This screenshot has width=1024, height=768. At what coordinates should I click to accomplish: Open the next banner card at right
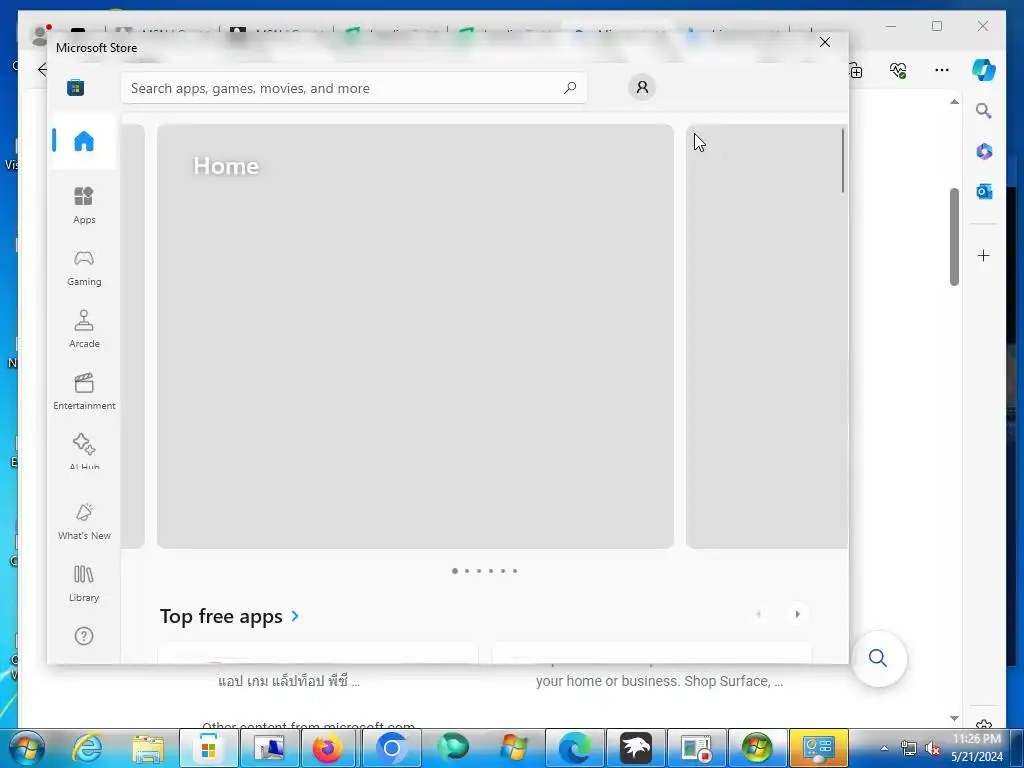click(767, 336)
